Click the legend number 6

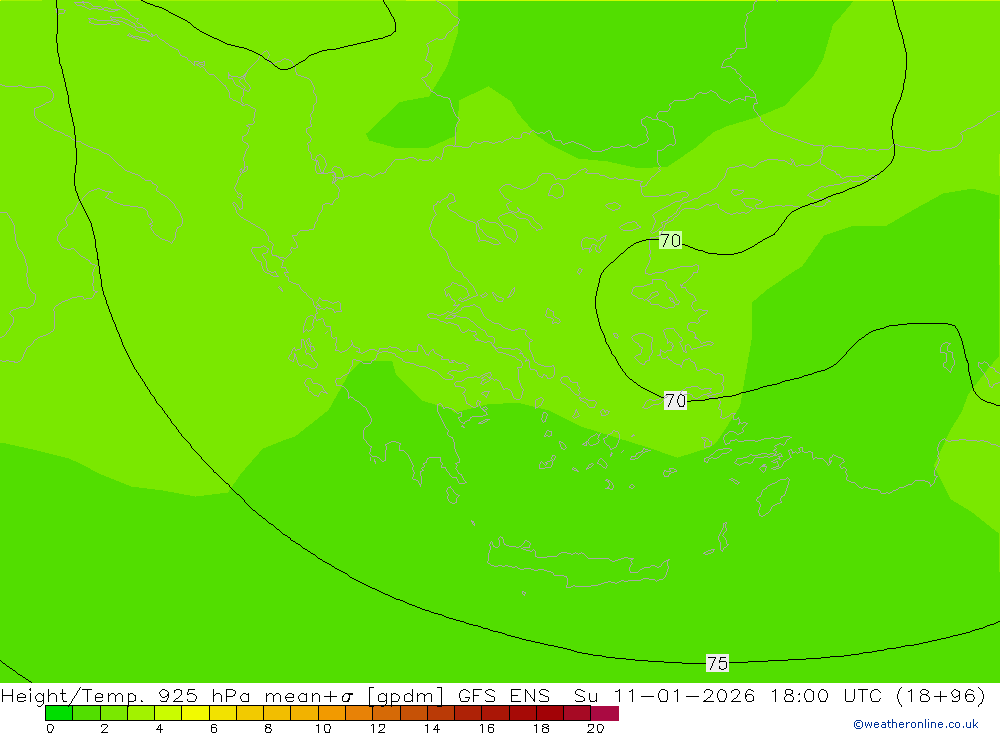coord(214,728)
